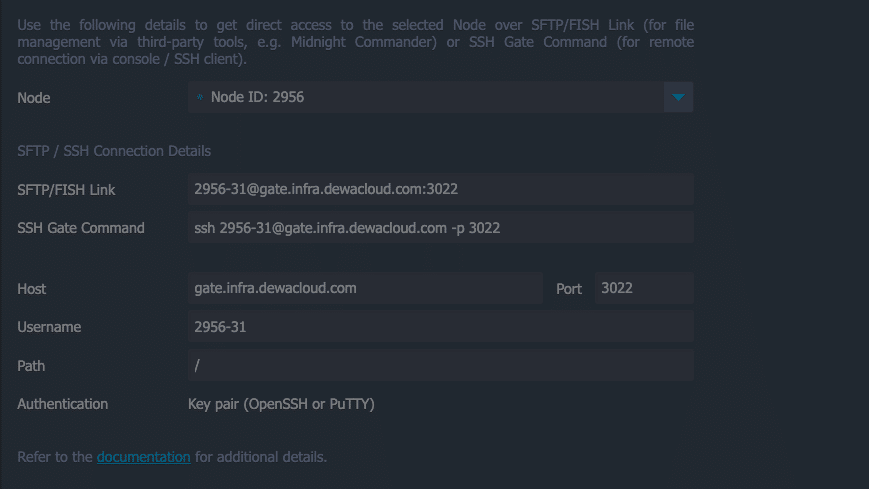The image size is (869, 489).
Task: Click the Authentication label
Action: [63, 404]
